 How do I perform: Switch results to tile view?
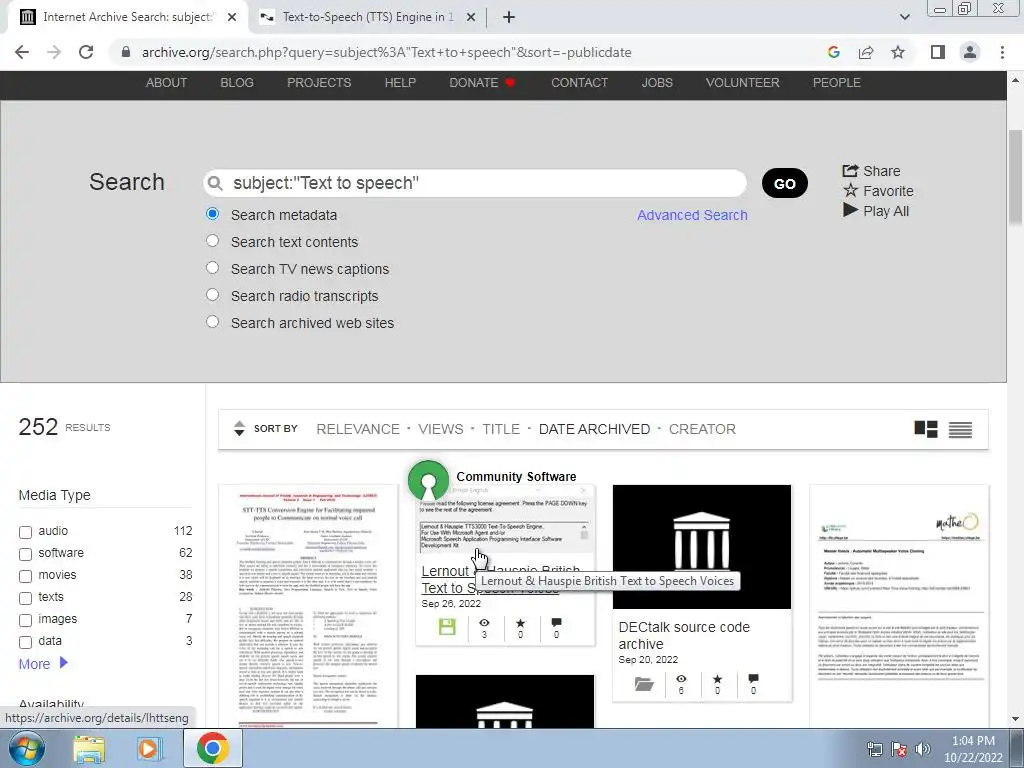click(925, 429)
